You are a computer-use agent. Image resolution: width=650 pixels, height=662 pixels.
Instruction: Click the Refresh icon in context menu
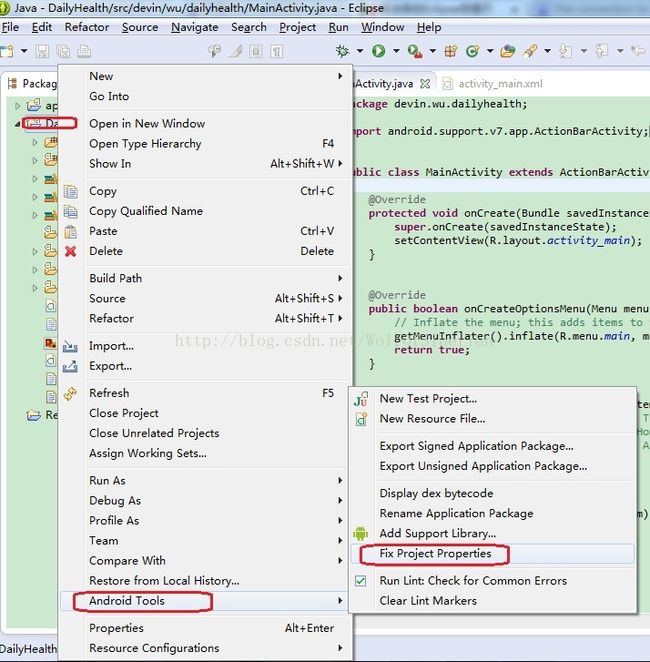tap(70, 393)
